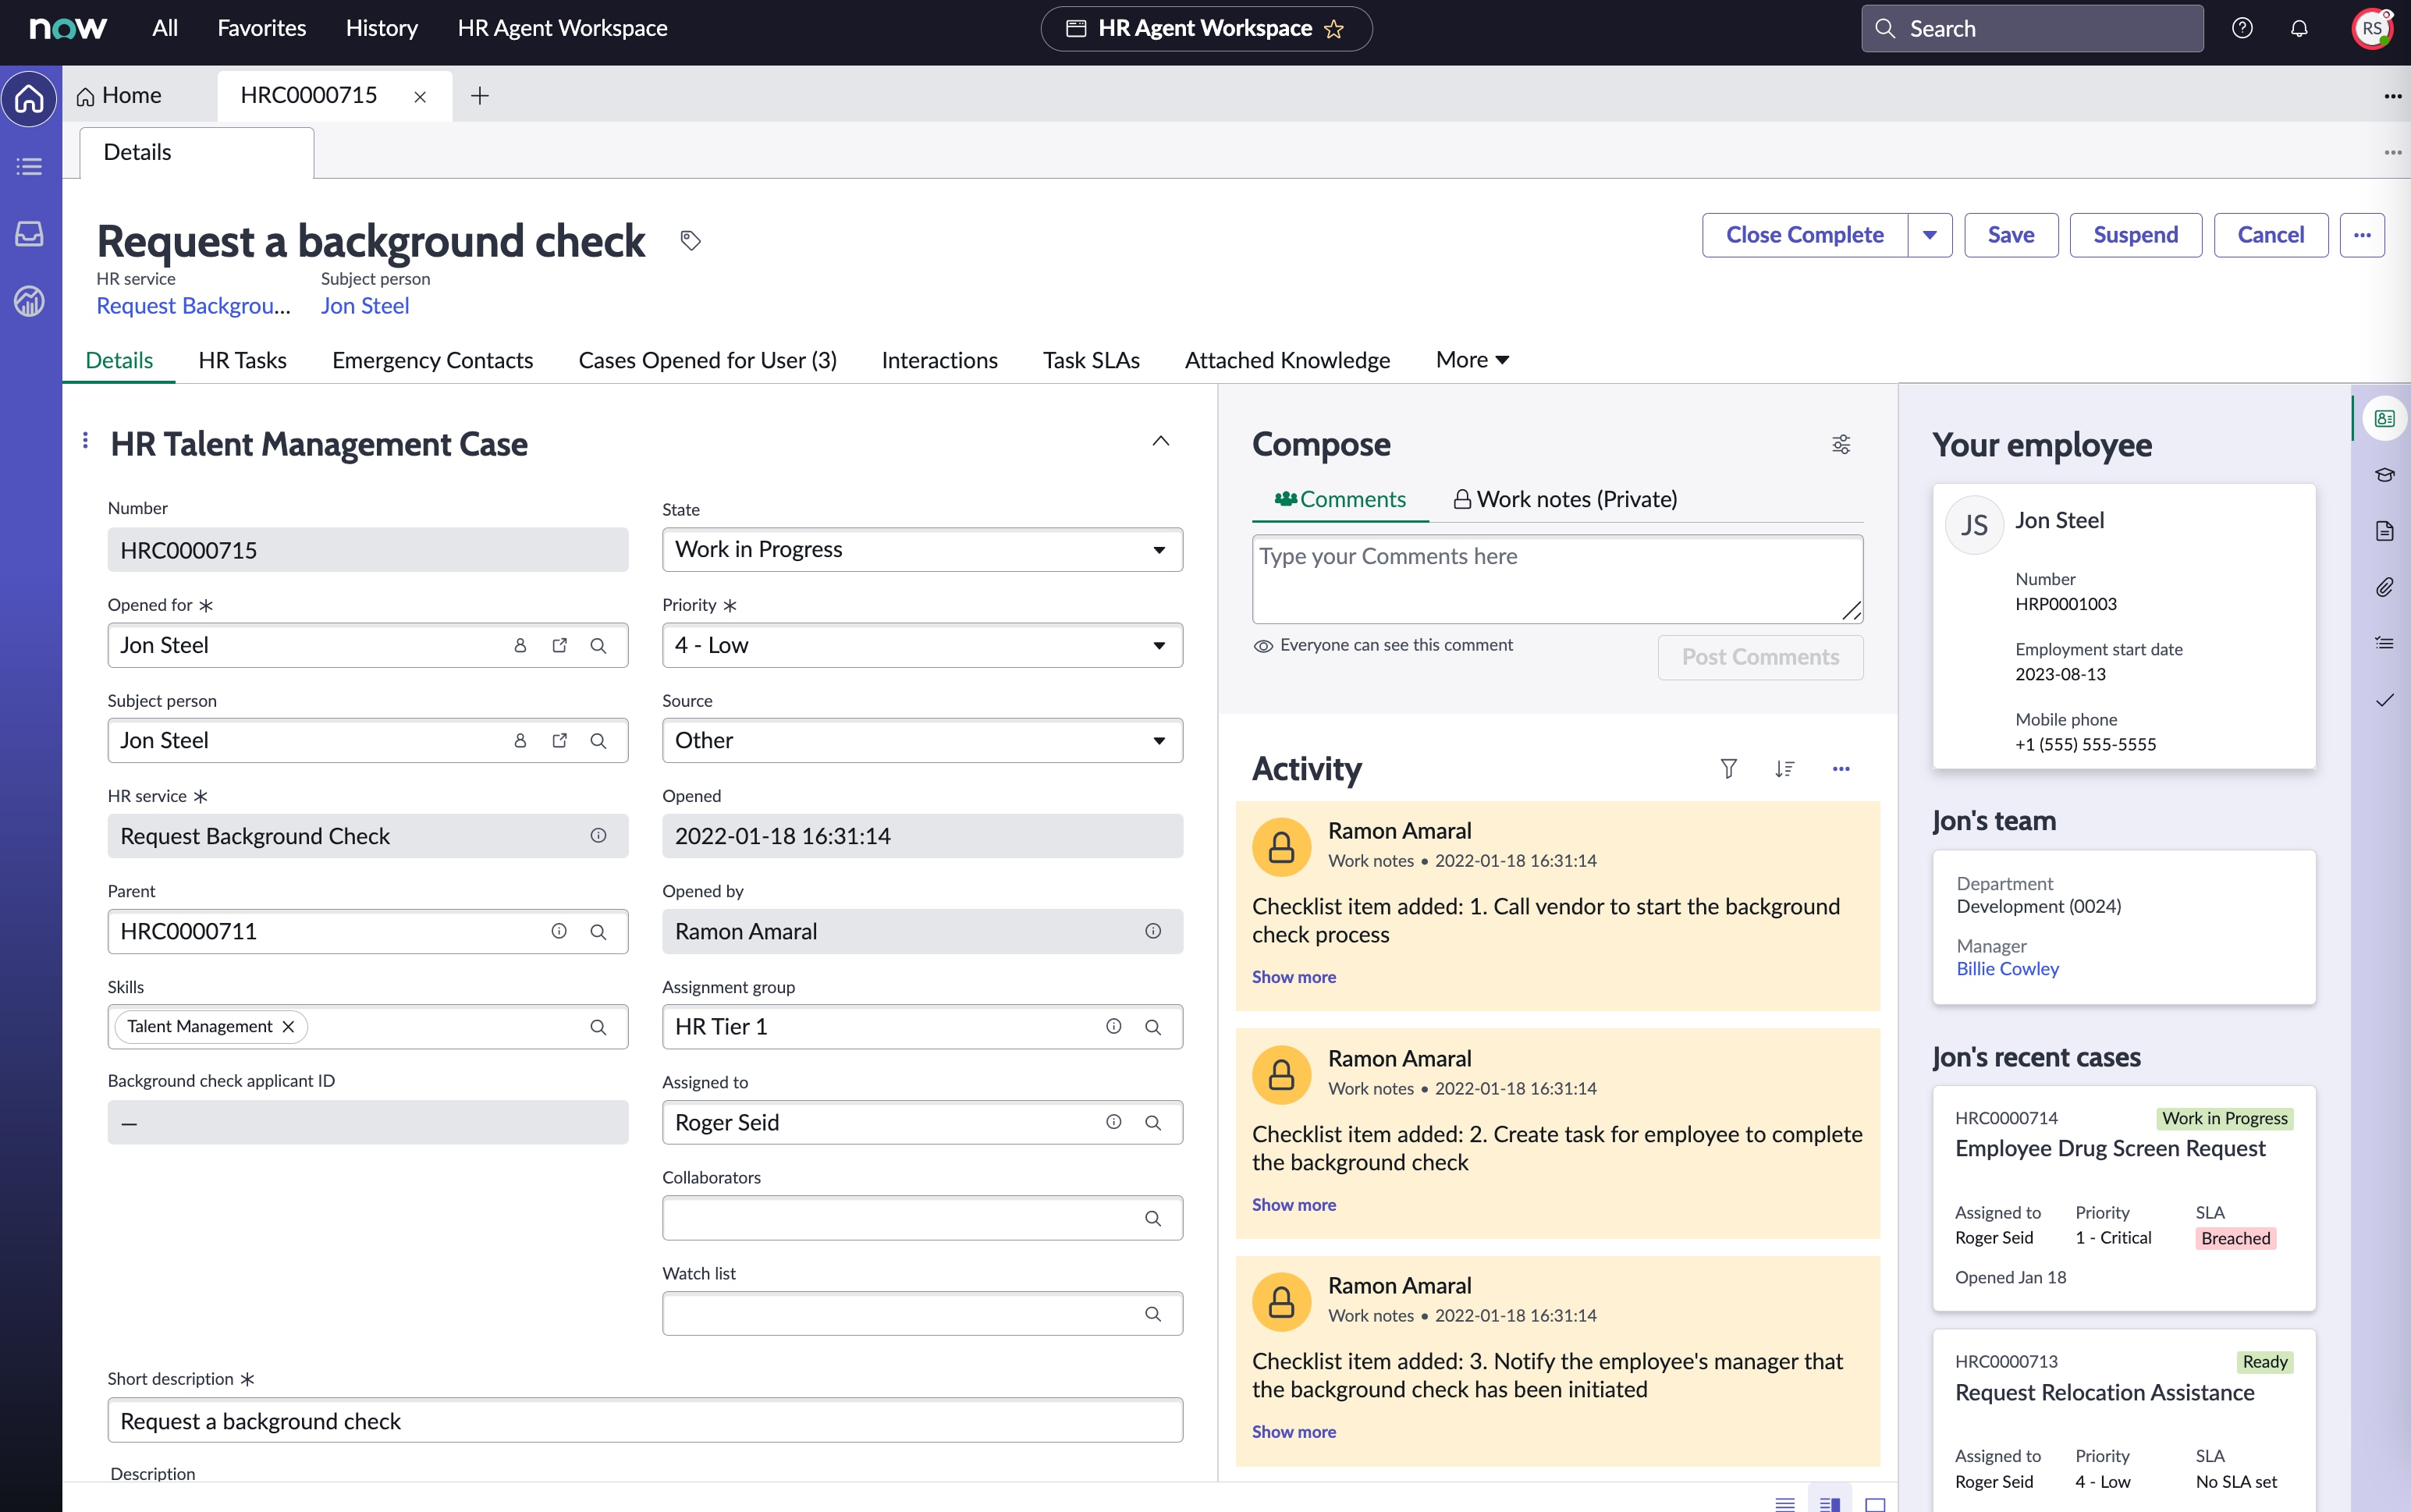Switch Activity to card view
Image resolution: width=2411 pixels, height=1512 pixels.
(x=1875, y=1503)
